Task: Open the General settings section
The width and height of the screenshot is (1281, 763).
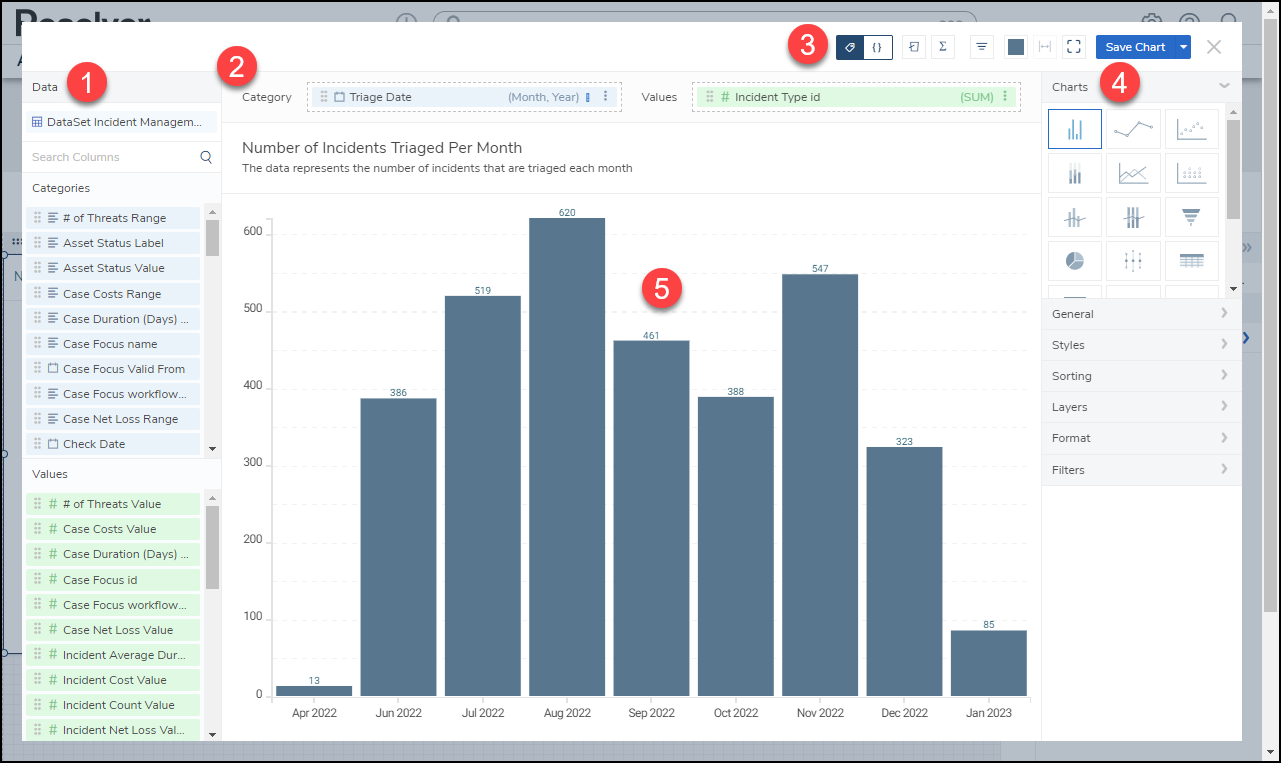Action: 1141,314
